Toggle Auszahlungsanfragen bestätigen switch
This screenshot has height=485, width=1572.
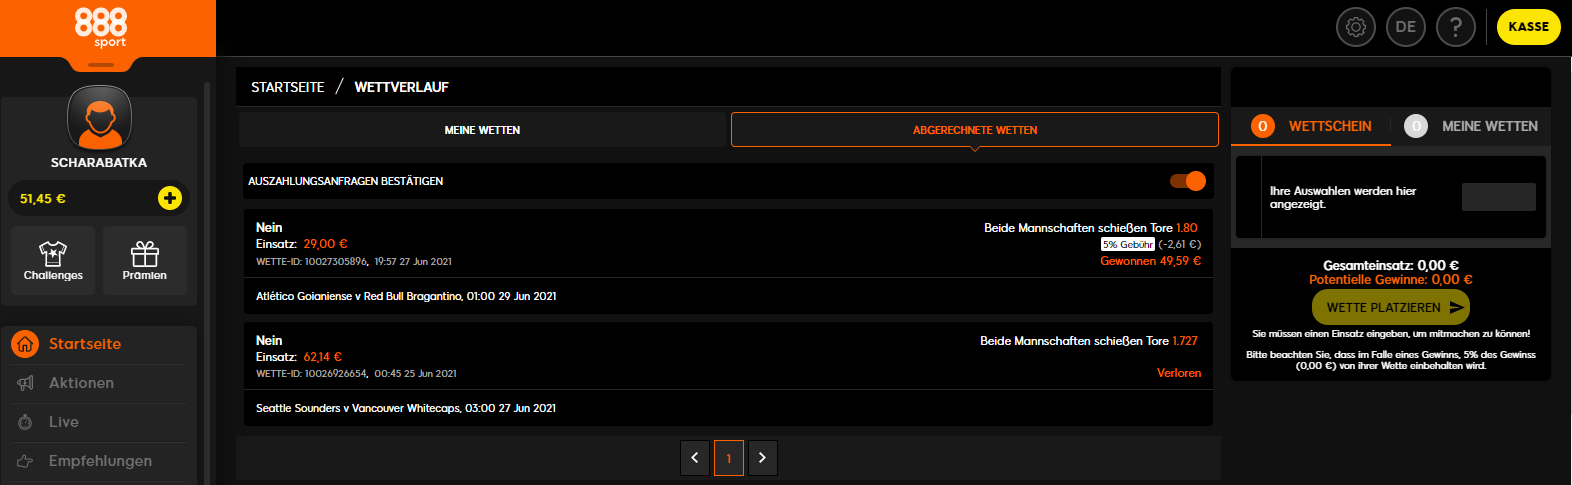pyautogui.click(x=1188, y=181)
